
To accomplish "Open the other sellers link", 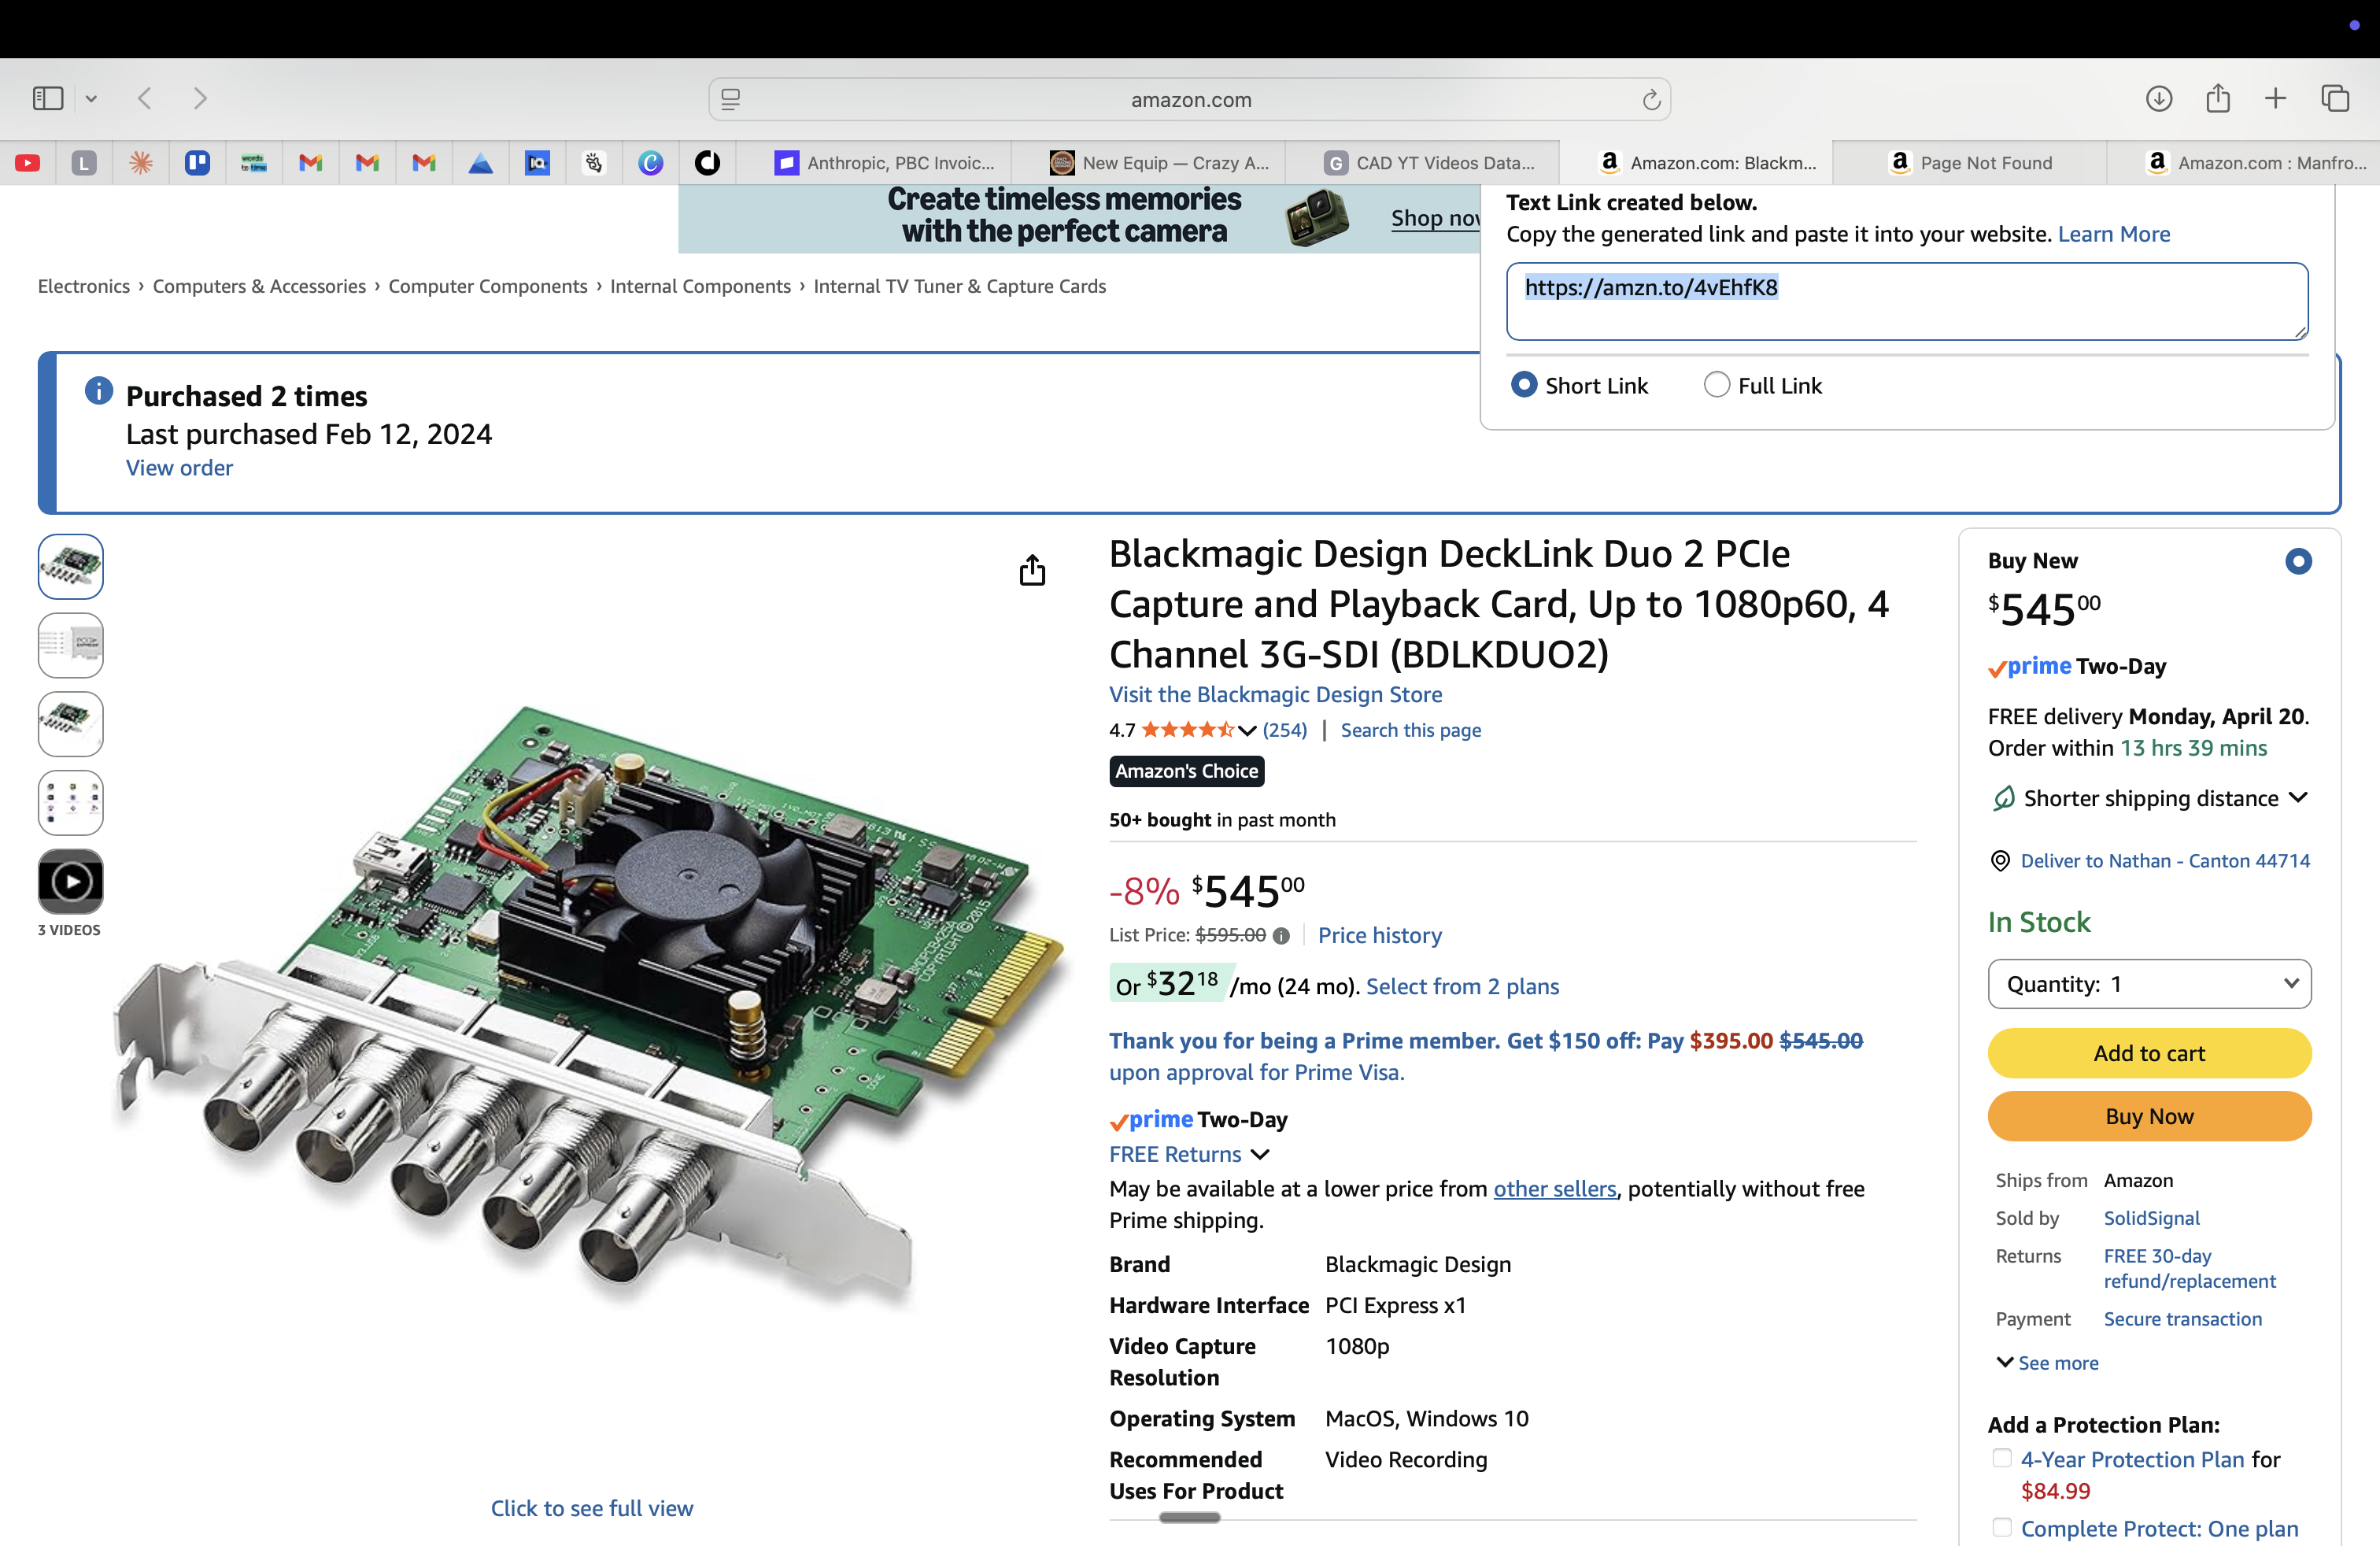I will (x=1554, y=1189).
